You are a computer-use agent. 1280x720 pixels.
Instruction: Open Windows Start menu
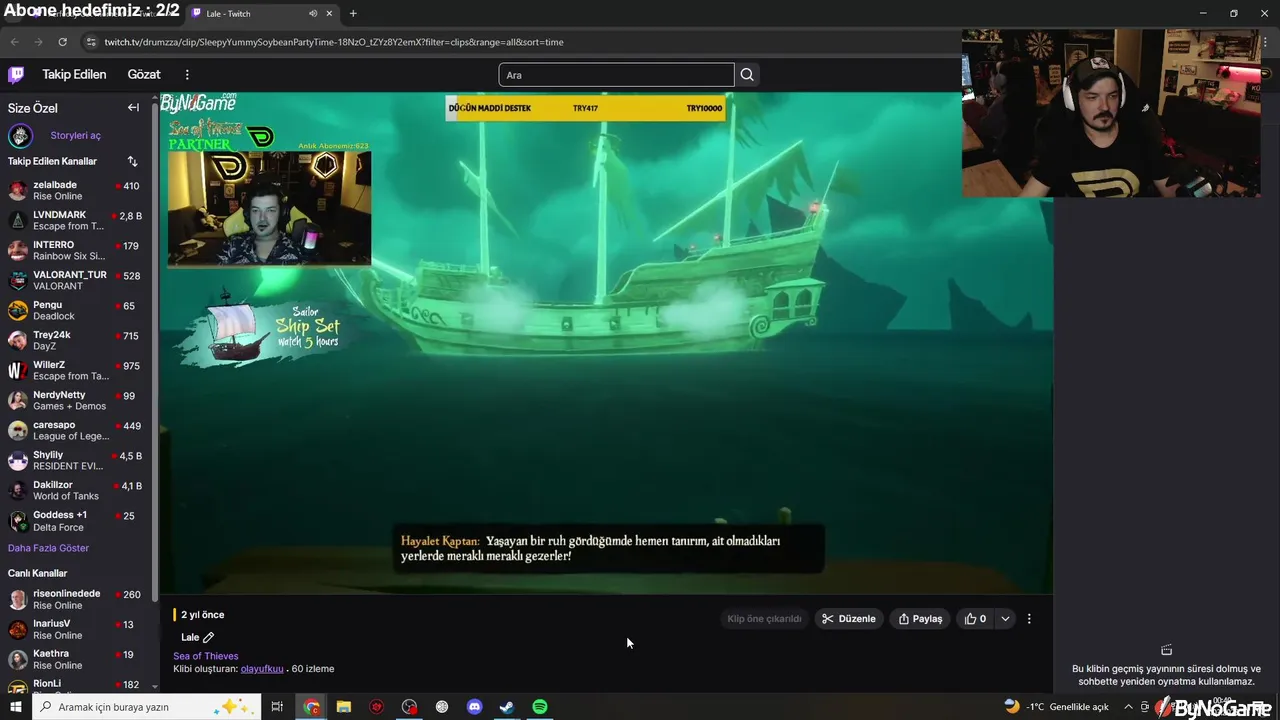tap(15, 707)
